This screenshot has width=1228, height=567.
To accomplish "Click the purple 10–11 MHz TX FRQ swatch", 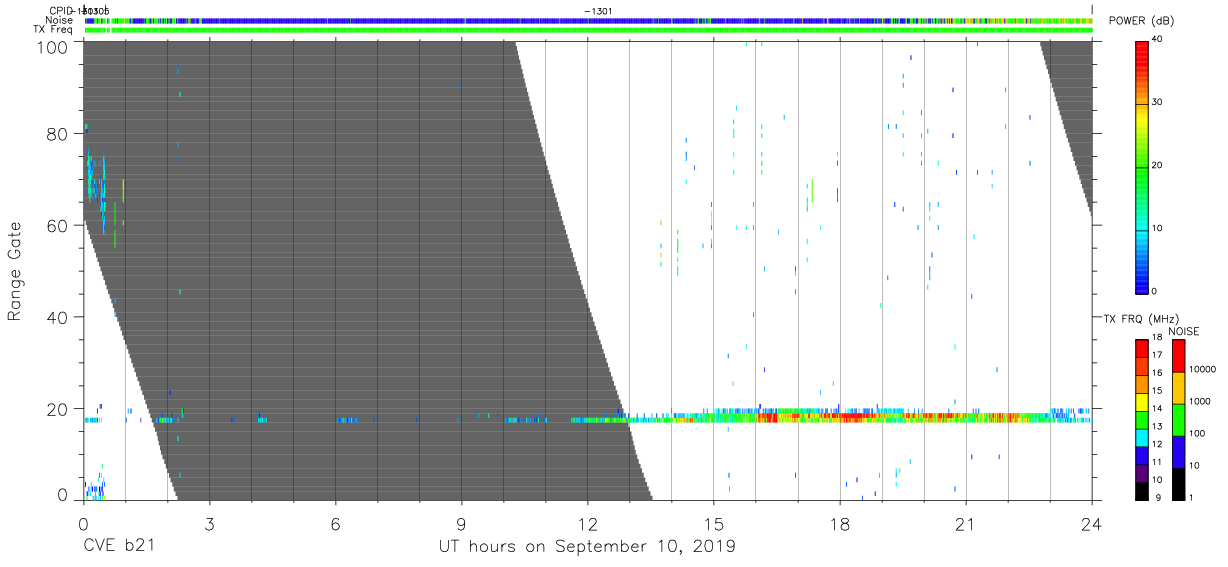I will (1142, 472).
